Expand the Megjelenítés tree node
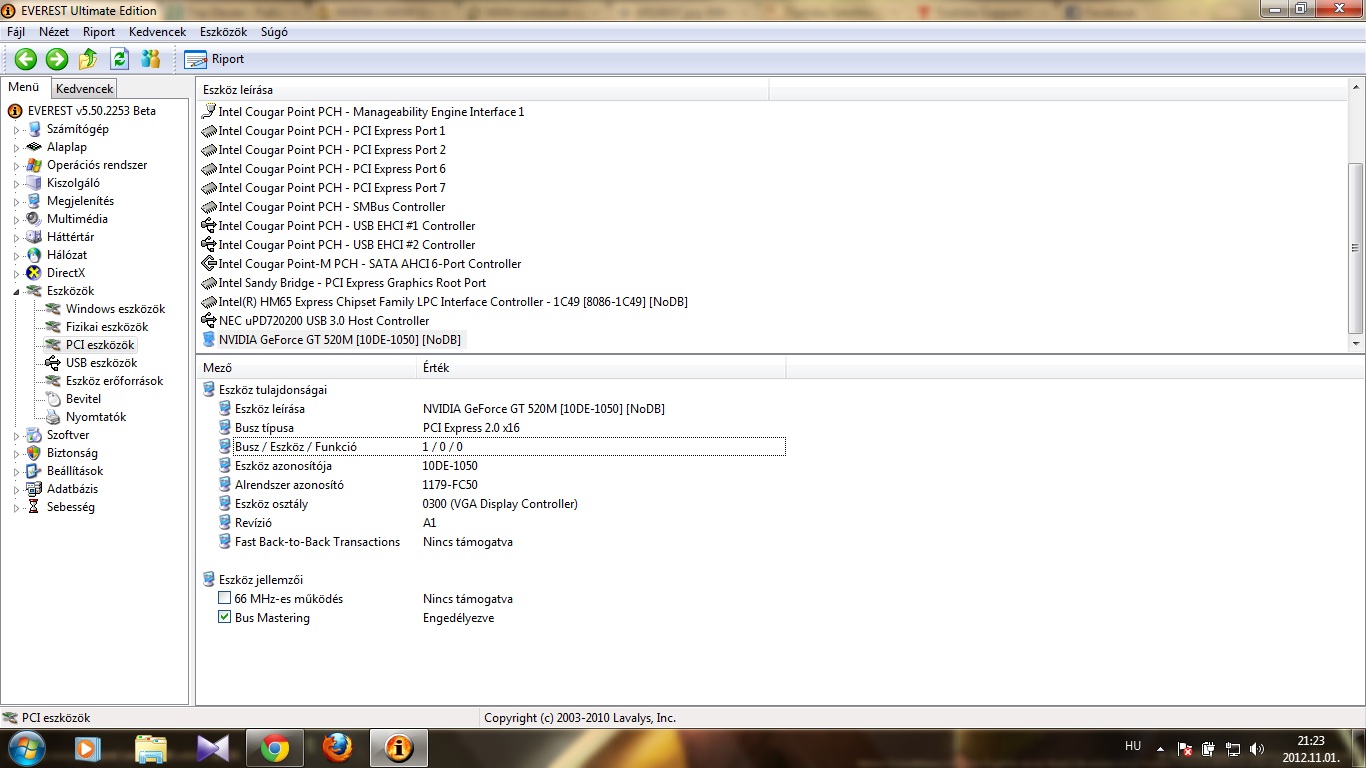The image size is (1366, 768). click(x=16, y=201)
